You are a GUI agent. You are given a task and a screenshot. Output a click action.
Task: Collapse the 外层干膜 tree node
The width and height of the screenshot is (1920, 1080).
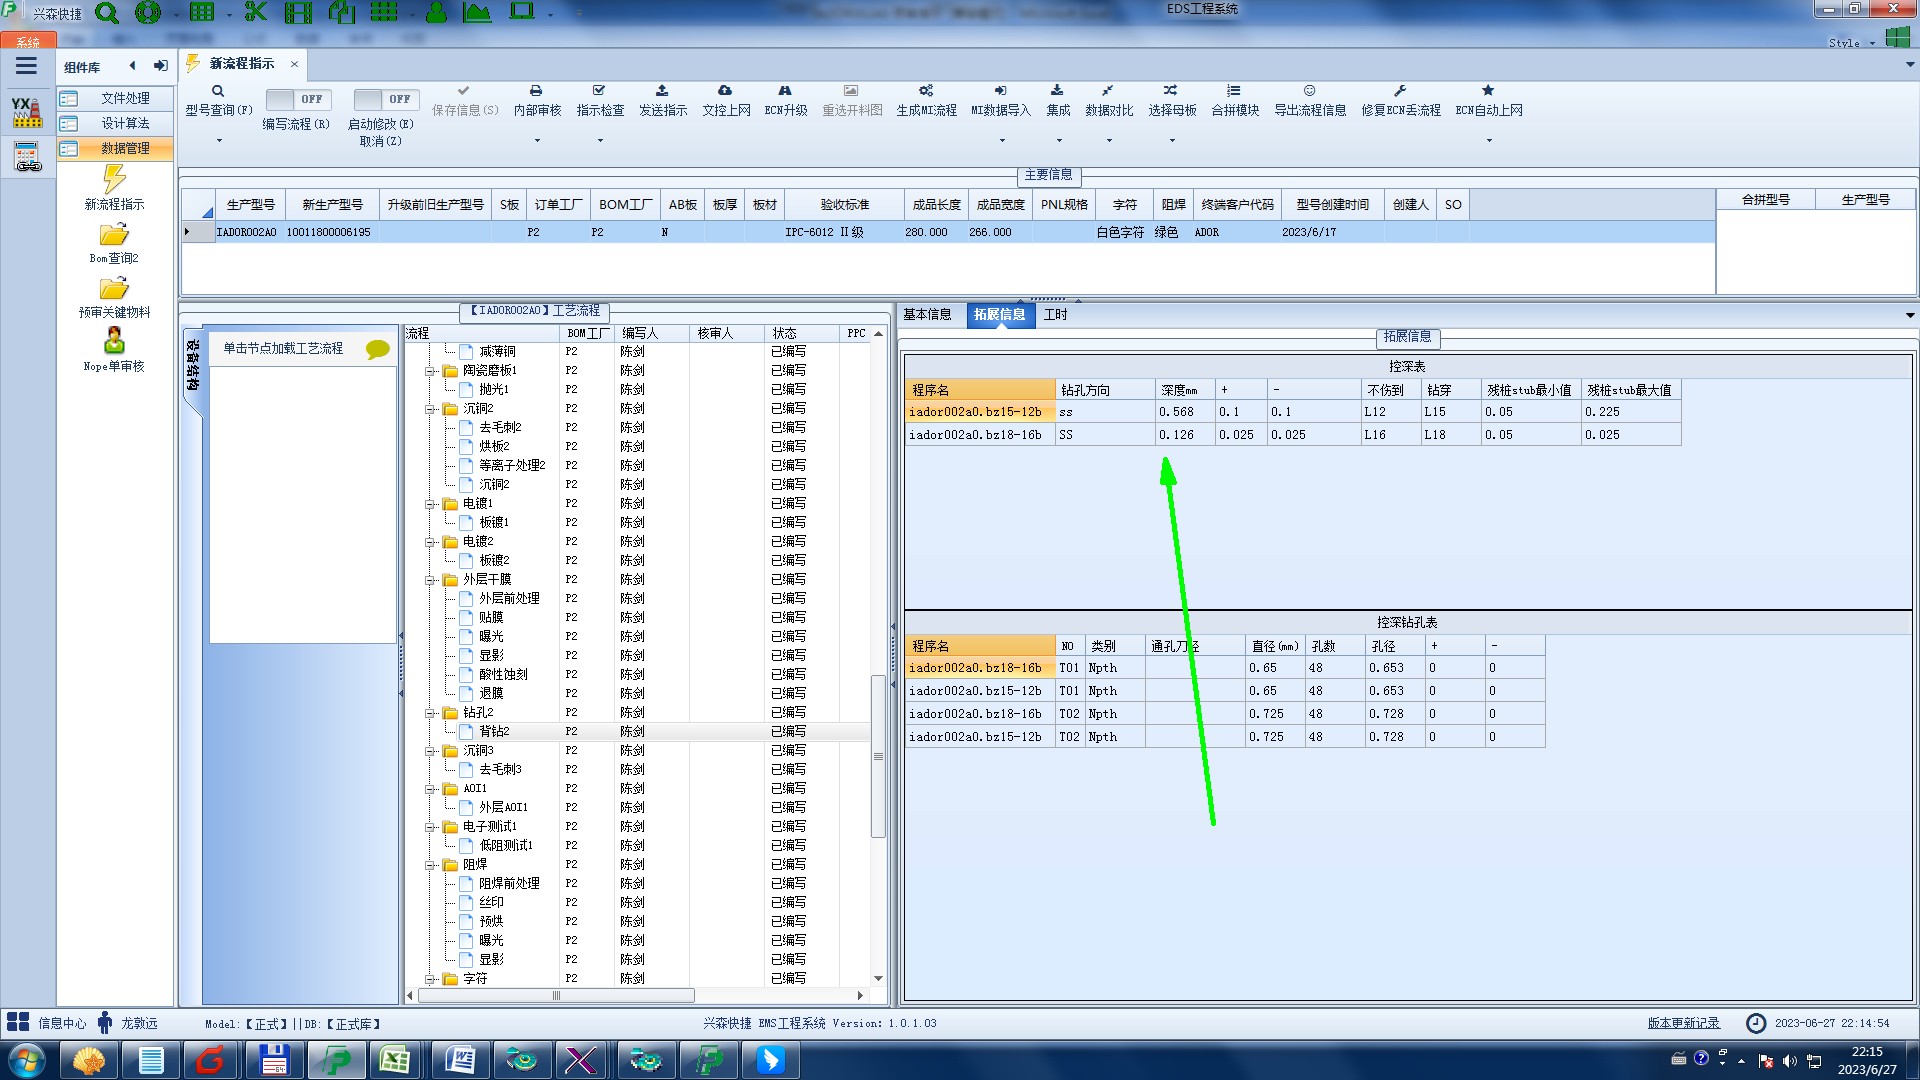point(430,580)
